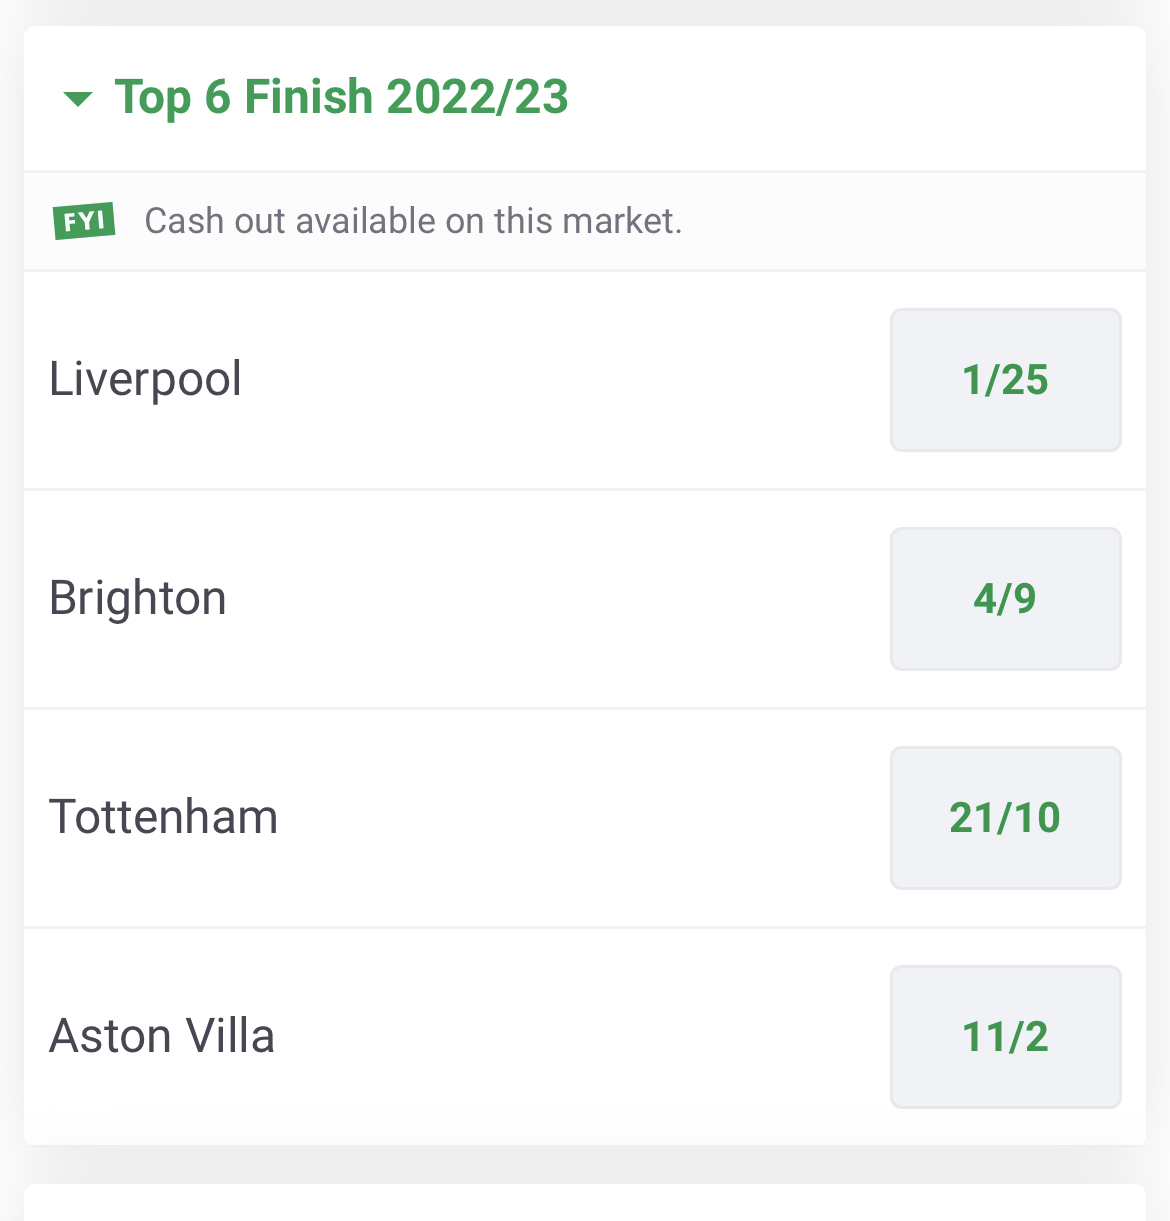Image resolution: width=1170 pixels, height=1221 pixels.
Task: Toggle the 21/10 price selection
Action: [1005, 818]
